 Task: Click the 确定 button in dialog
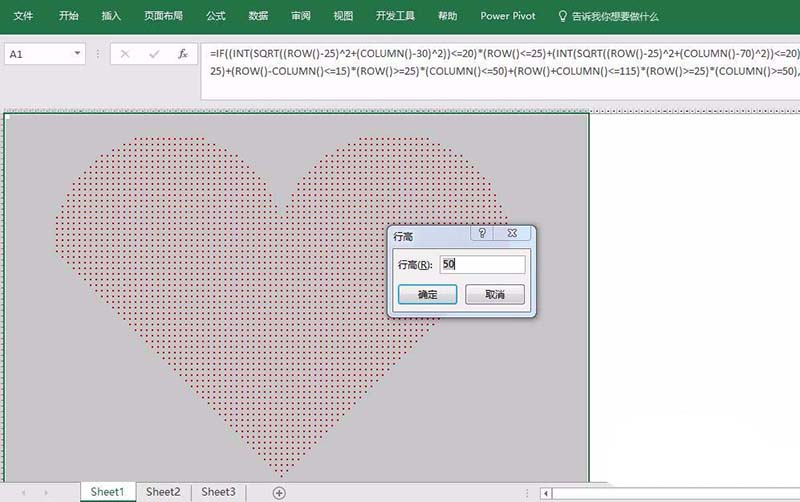click(x=427, y=294)
